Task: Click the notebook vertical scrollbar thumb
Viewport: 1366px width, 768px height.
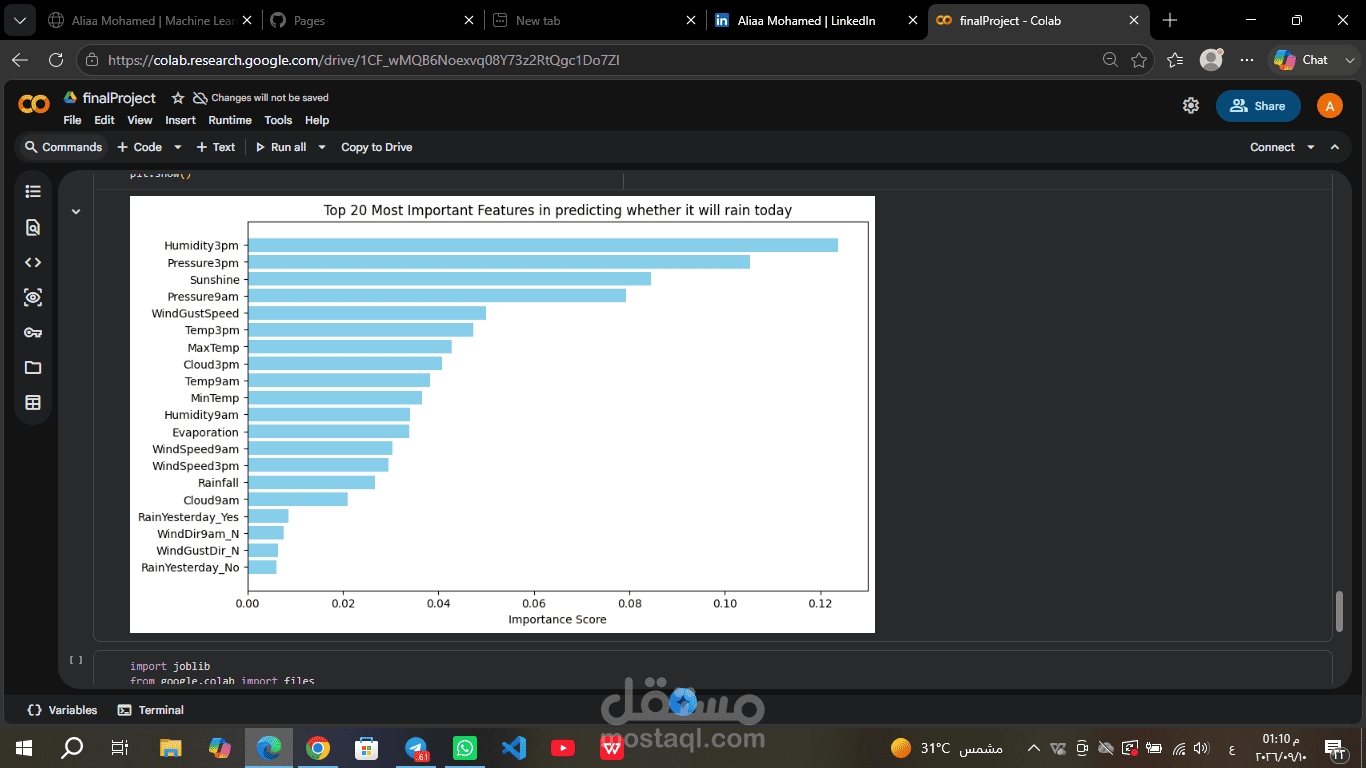Action: (x=1340, y=611)
